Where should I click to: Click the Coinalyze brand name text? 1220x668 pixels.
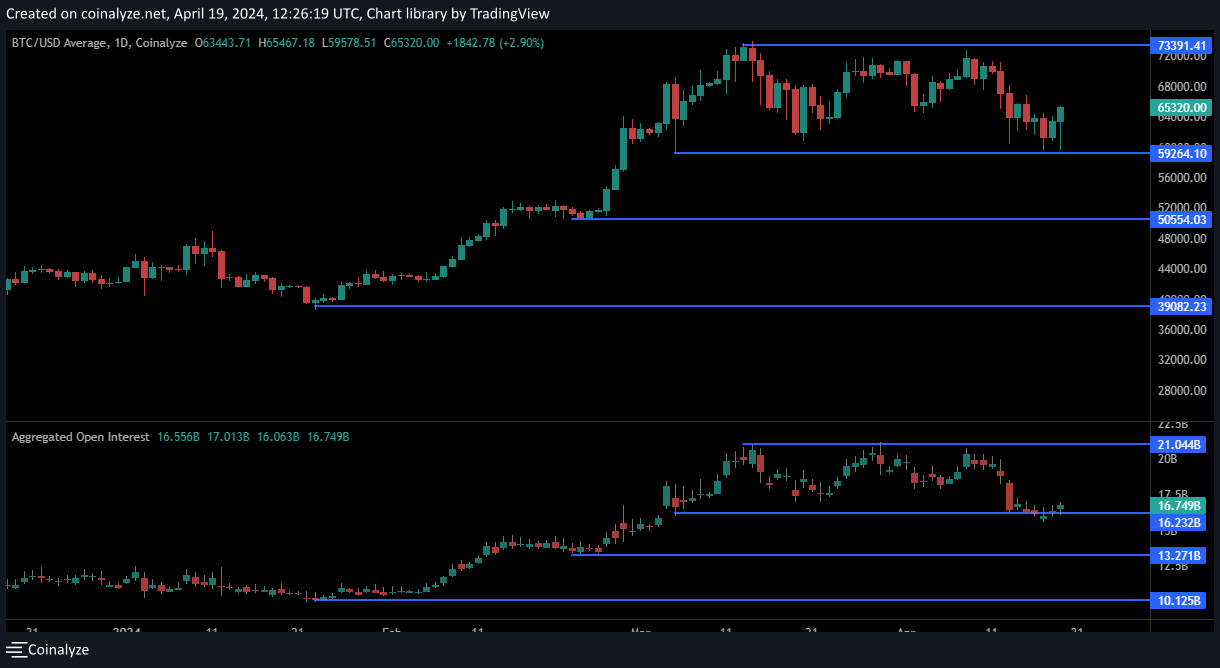(58, 650)
